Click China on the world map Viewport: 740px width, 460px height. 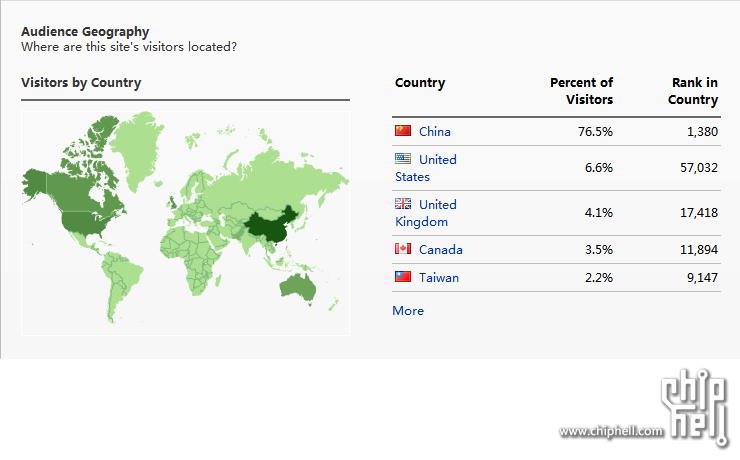point(269,226)
